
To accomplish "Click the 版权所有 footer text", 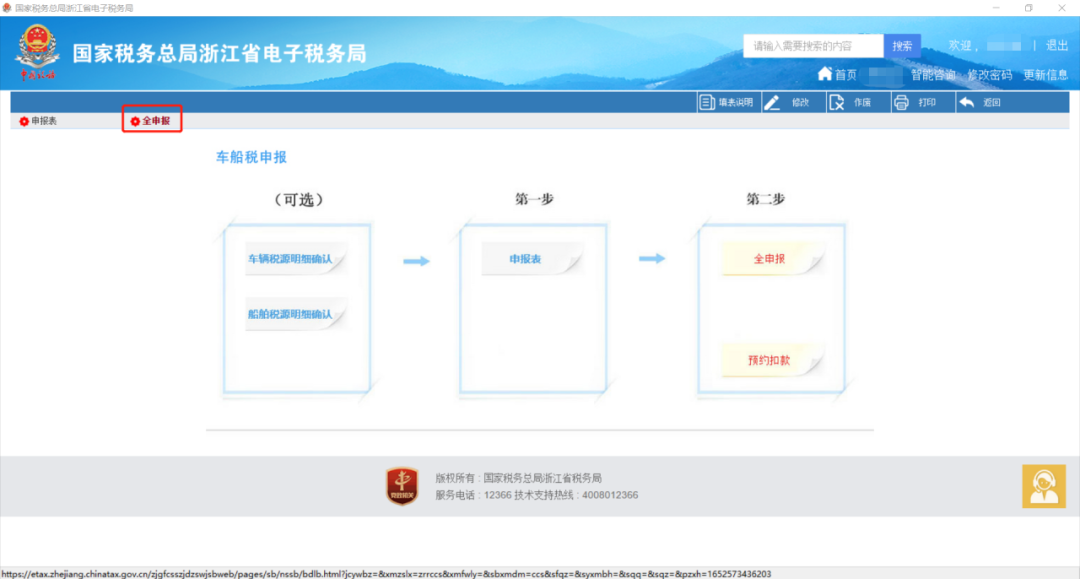I will click(x=518, y=478).
